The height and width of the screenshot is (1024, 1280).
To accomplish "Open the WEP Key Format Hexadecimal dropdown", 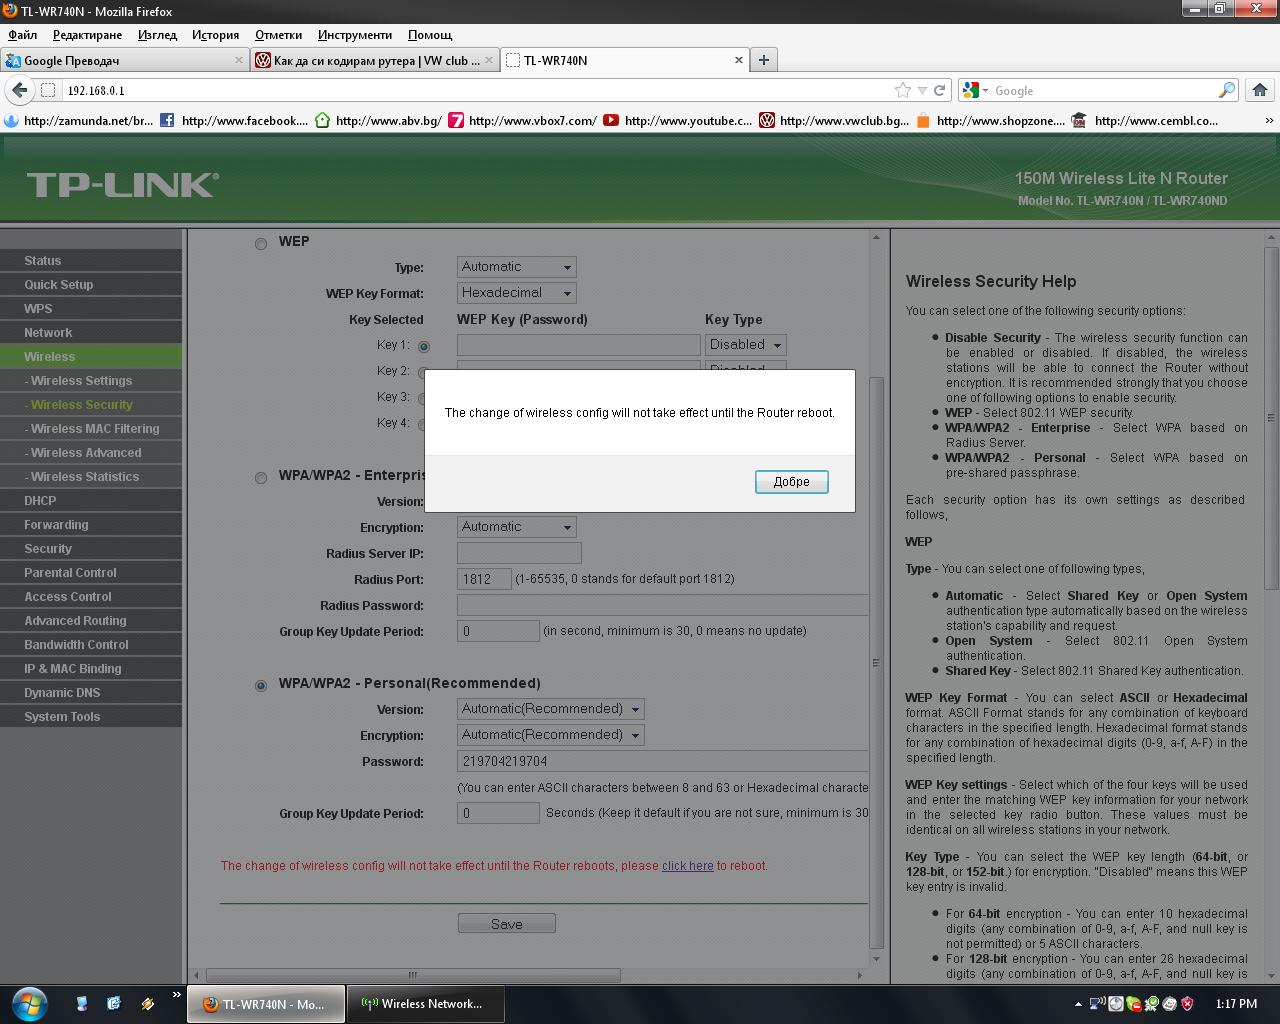I will pyautogui.click(x=516, y=293).
